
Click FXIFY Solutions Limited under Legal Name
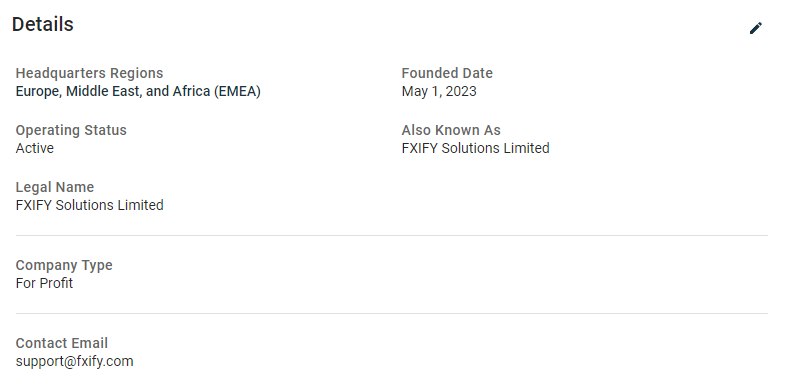[x=90, y=205]
